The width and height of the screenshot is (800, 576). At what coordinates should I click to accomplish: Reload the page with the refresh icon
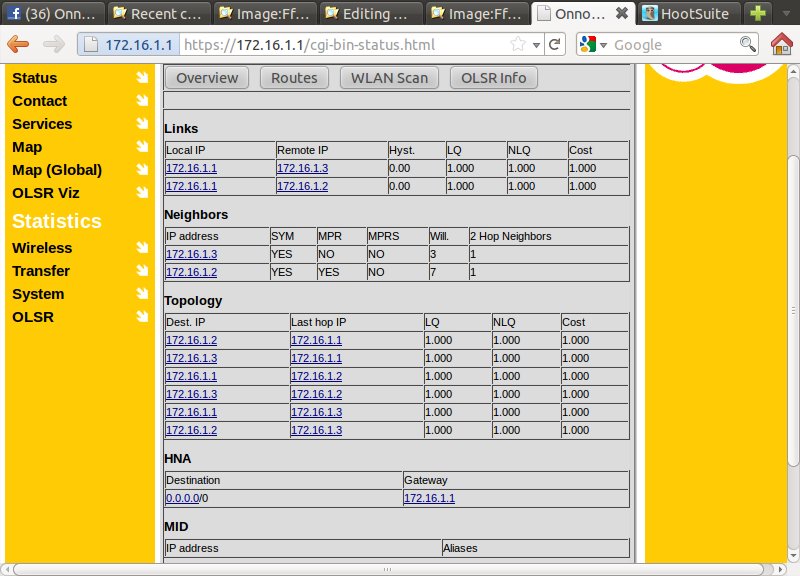[556, 45]
